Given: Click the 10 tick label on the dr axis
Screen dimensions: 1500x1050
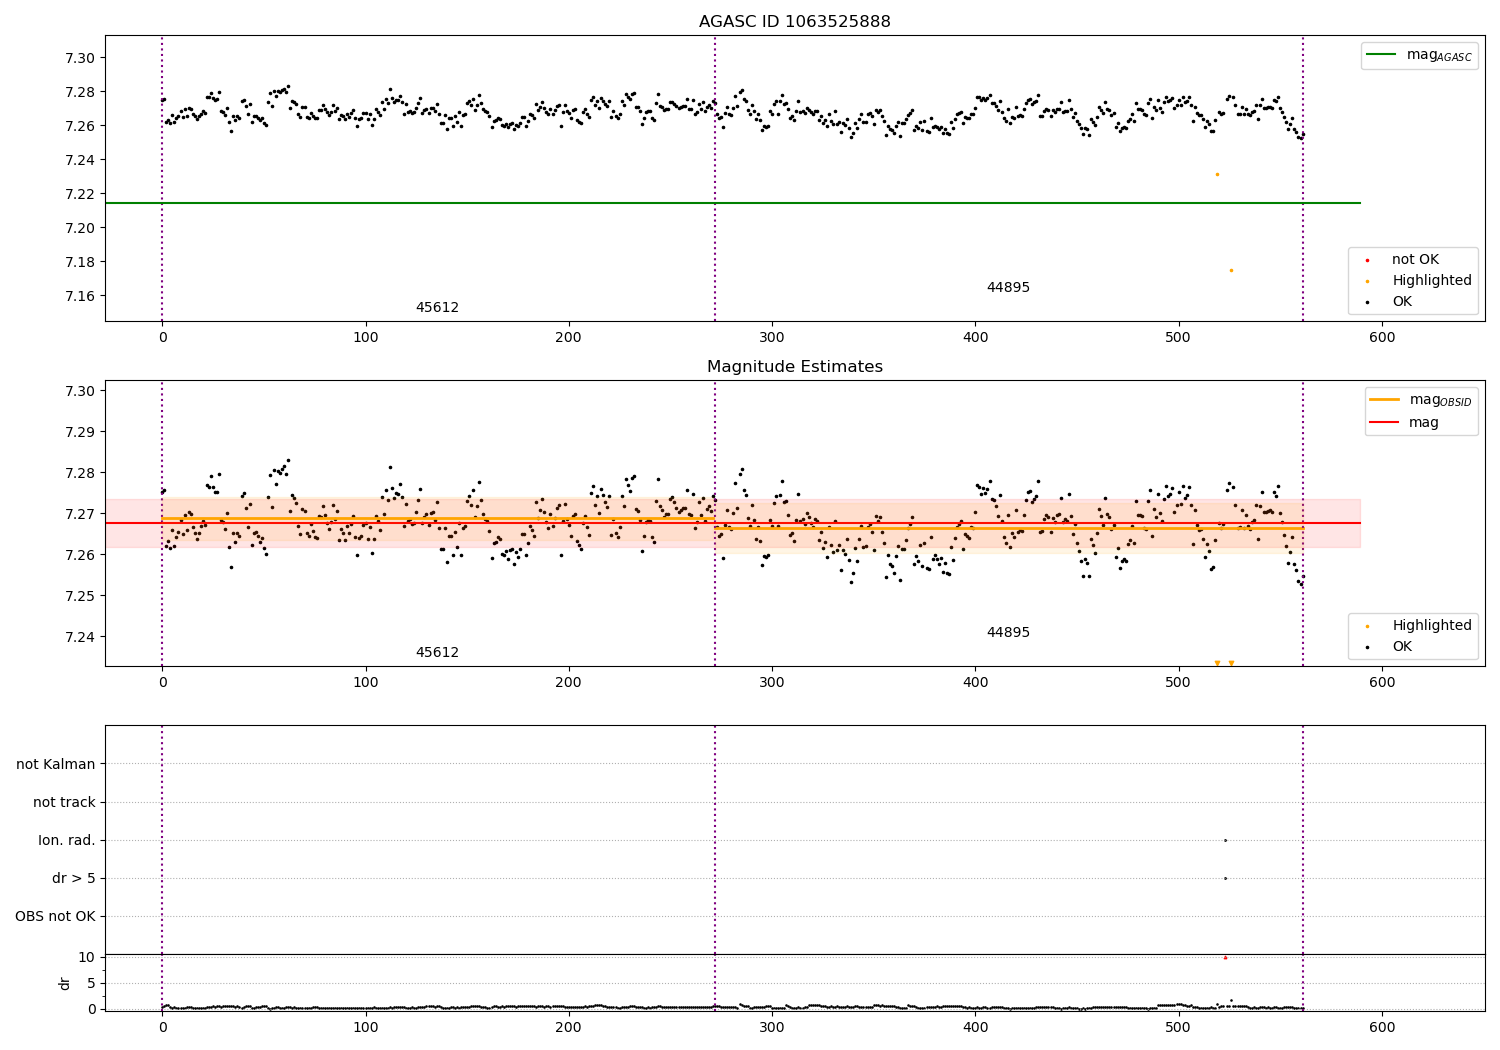Looking at the screenshot, I should 87,957.
